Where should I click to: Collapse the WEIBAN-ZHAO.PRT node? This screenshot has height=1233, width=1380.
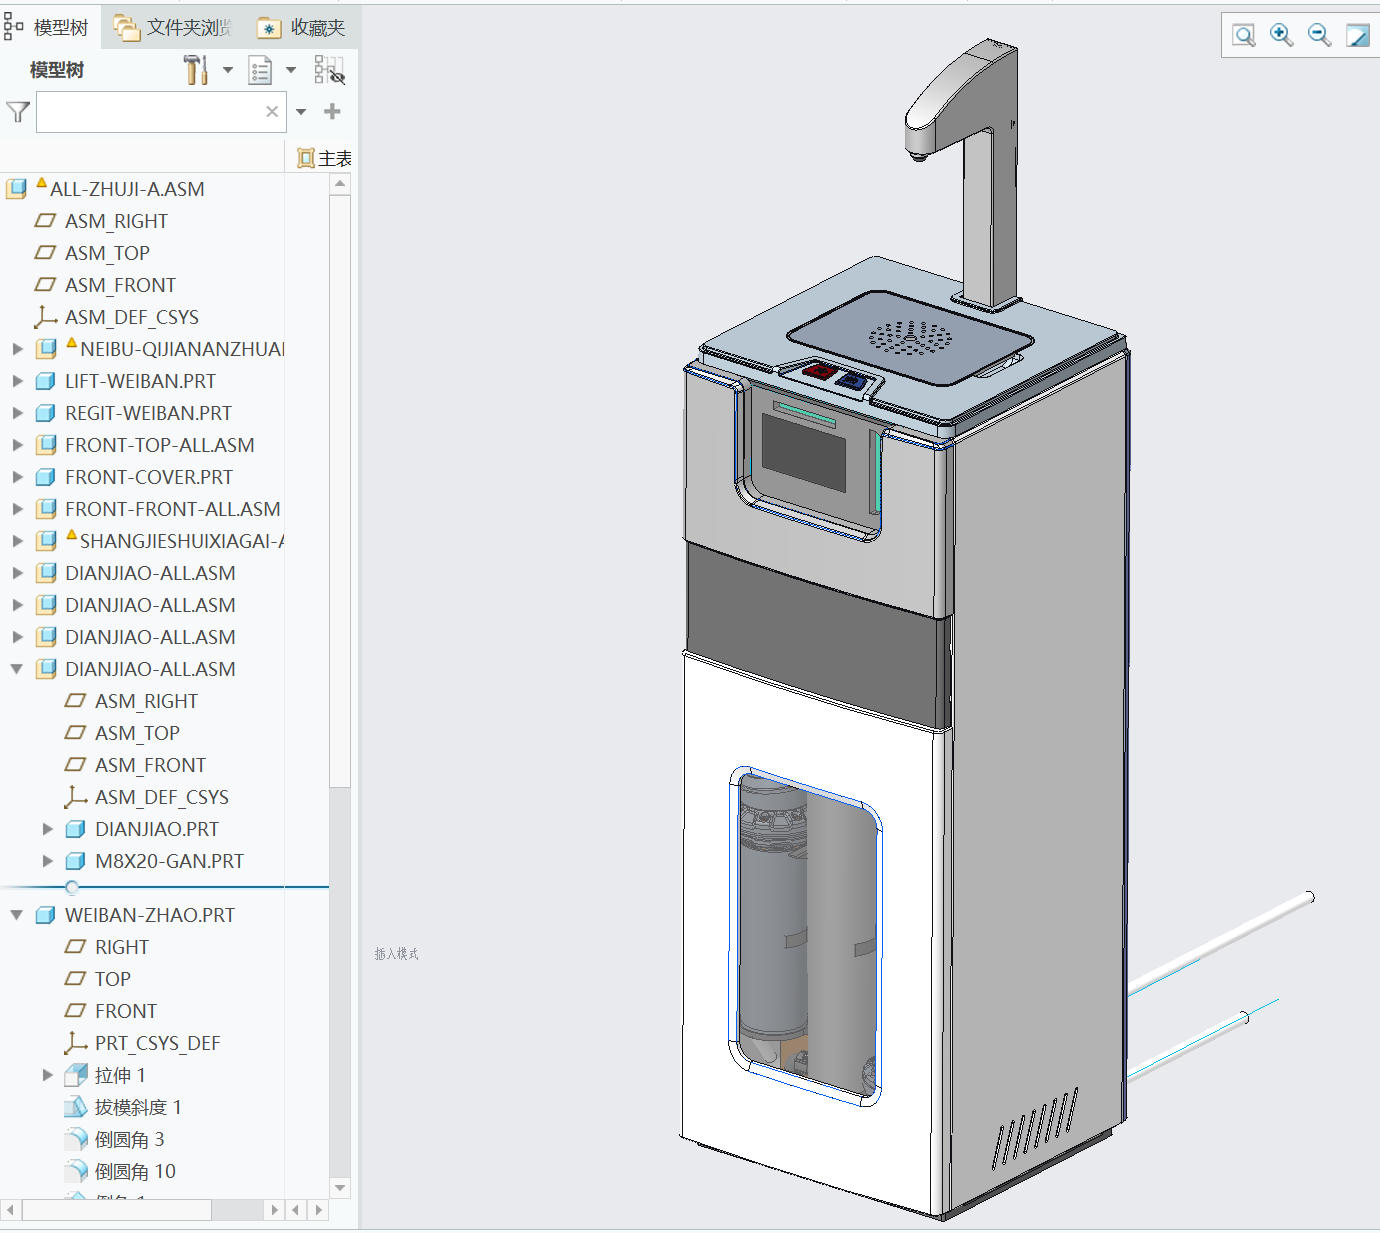click(17, 915)
